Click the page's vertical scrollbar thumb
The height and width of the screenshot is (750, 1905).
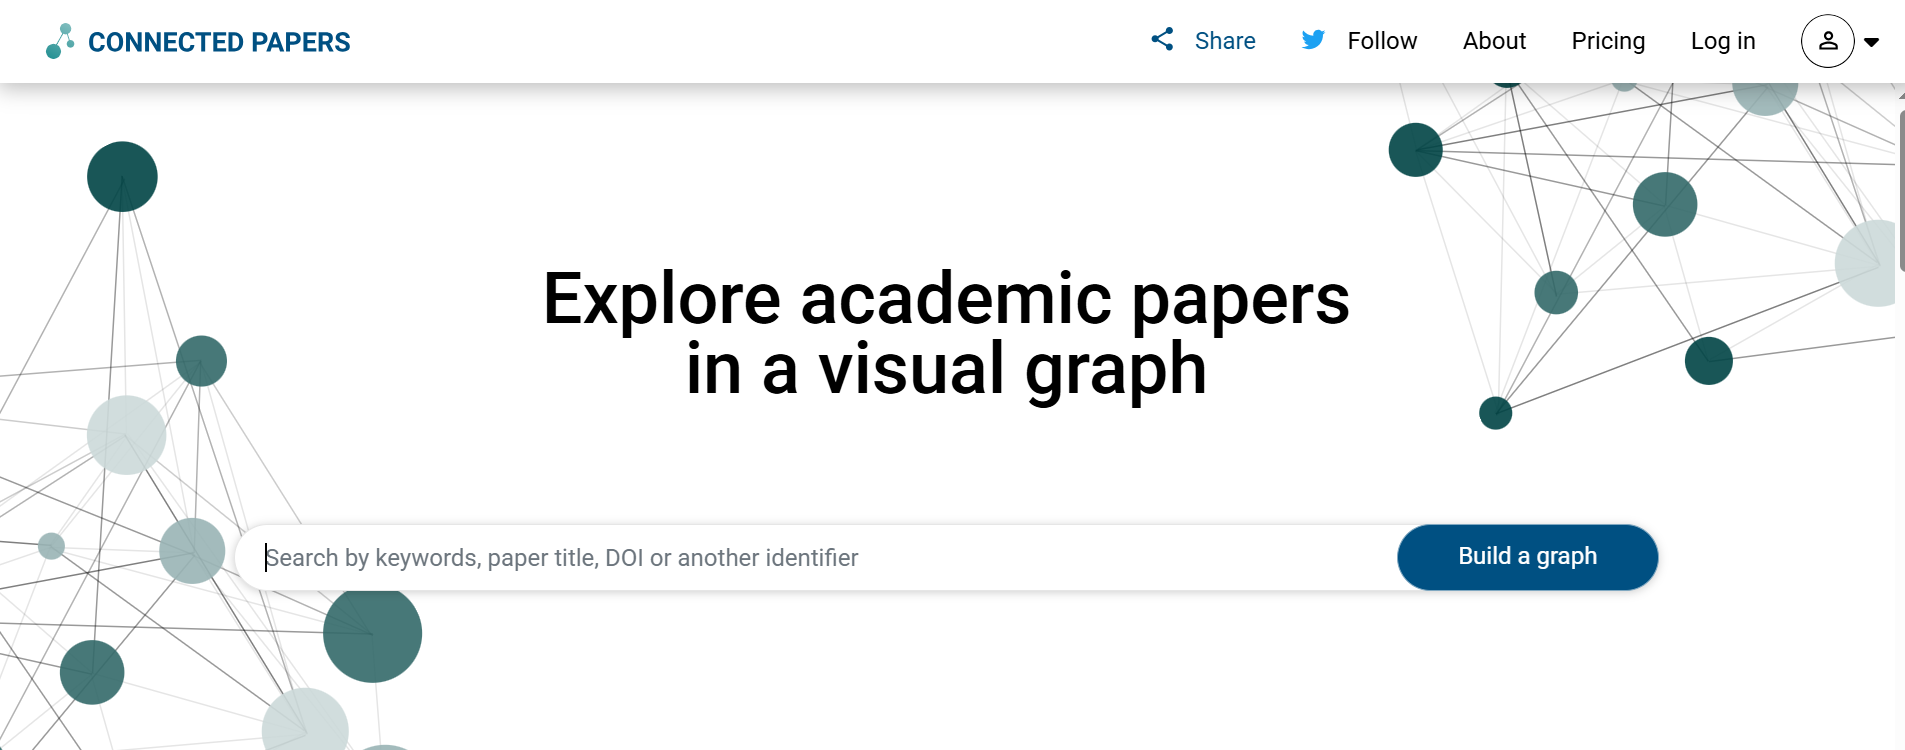pyautogui.click(x=1900, y=190)
